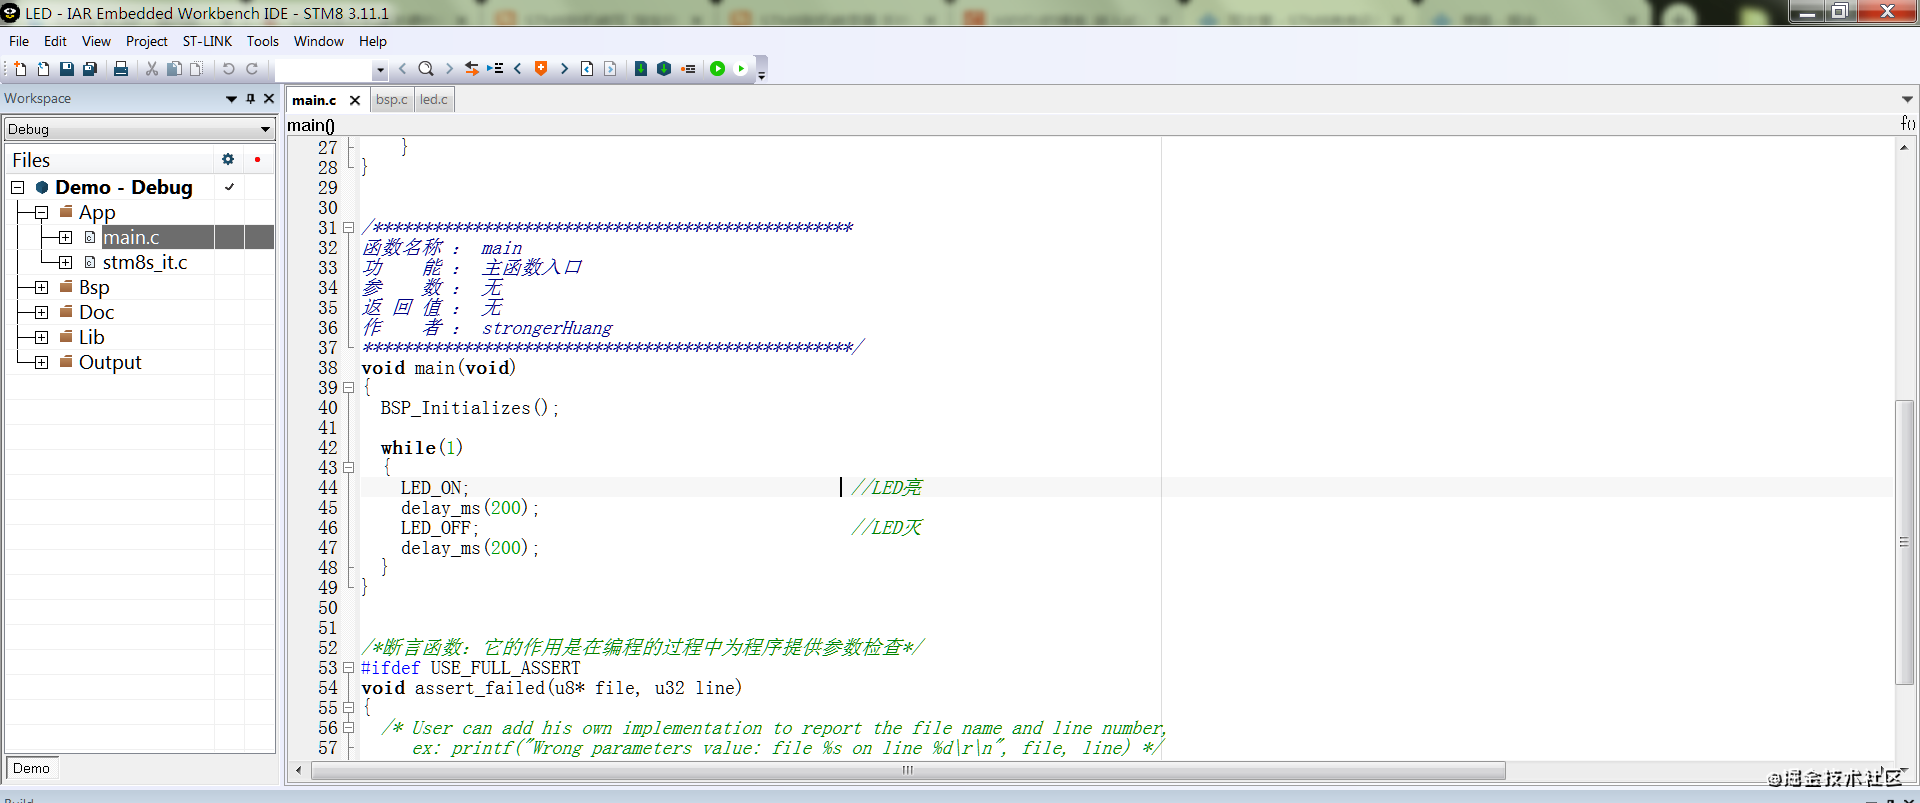Copy selection using toolbar icon

pos(174,69)
